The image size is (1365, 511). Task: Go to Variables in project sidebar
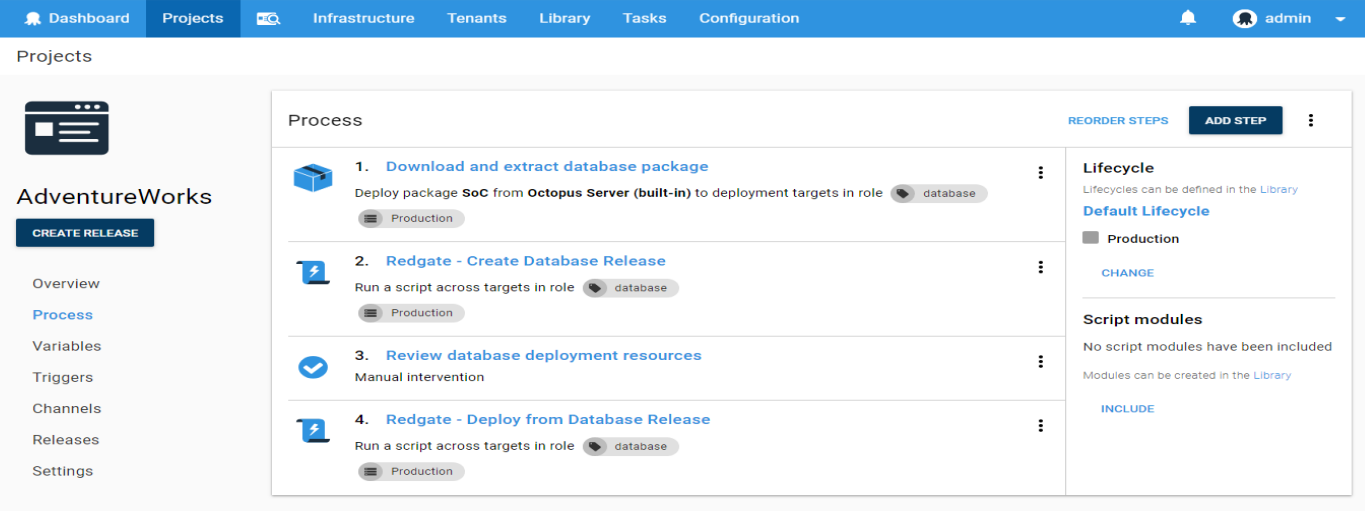pyautogui.click(x=67, y=346)
